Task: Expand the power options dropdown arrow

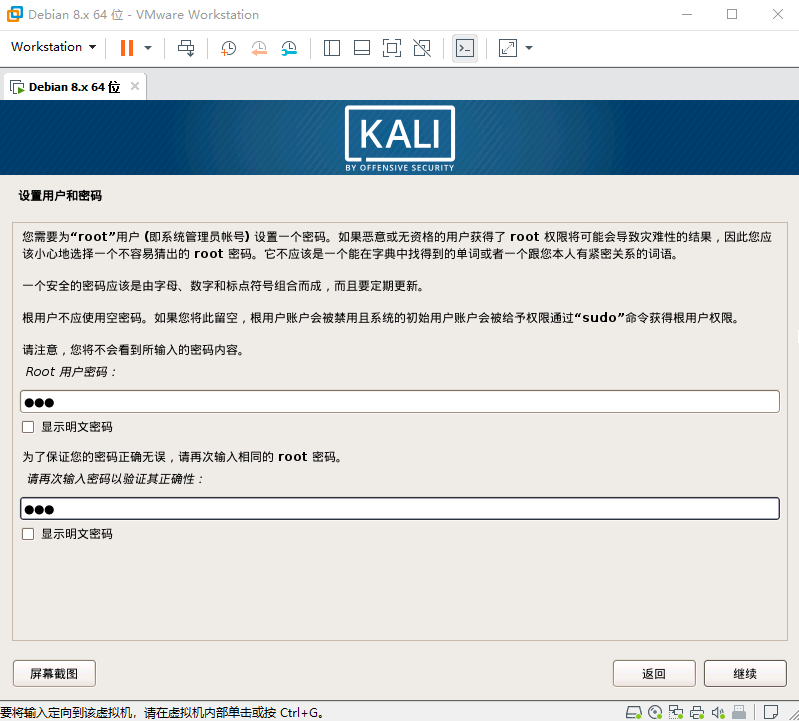Action: (148, 48)
